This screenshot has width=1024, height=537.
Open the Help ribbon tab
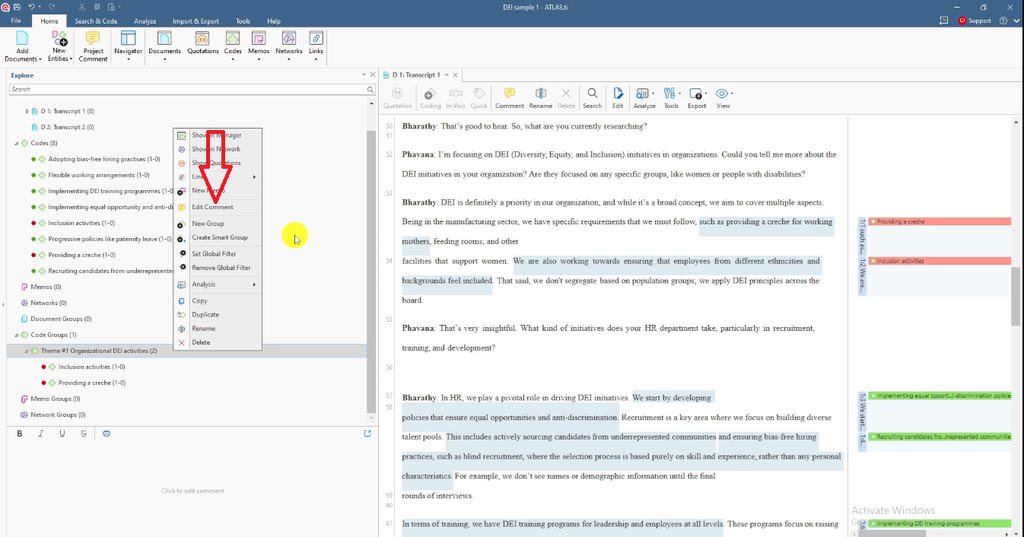[x=274, y=21]
